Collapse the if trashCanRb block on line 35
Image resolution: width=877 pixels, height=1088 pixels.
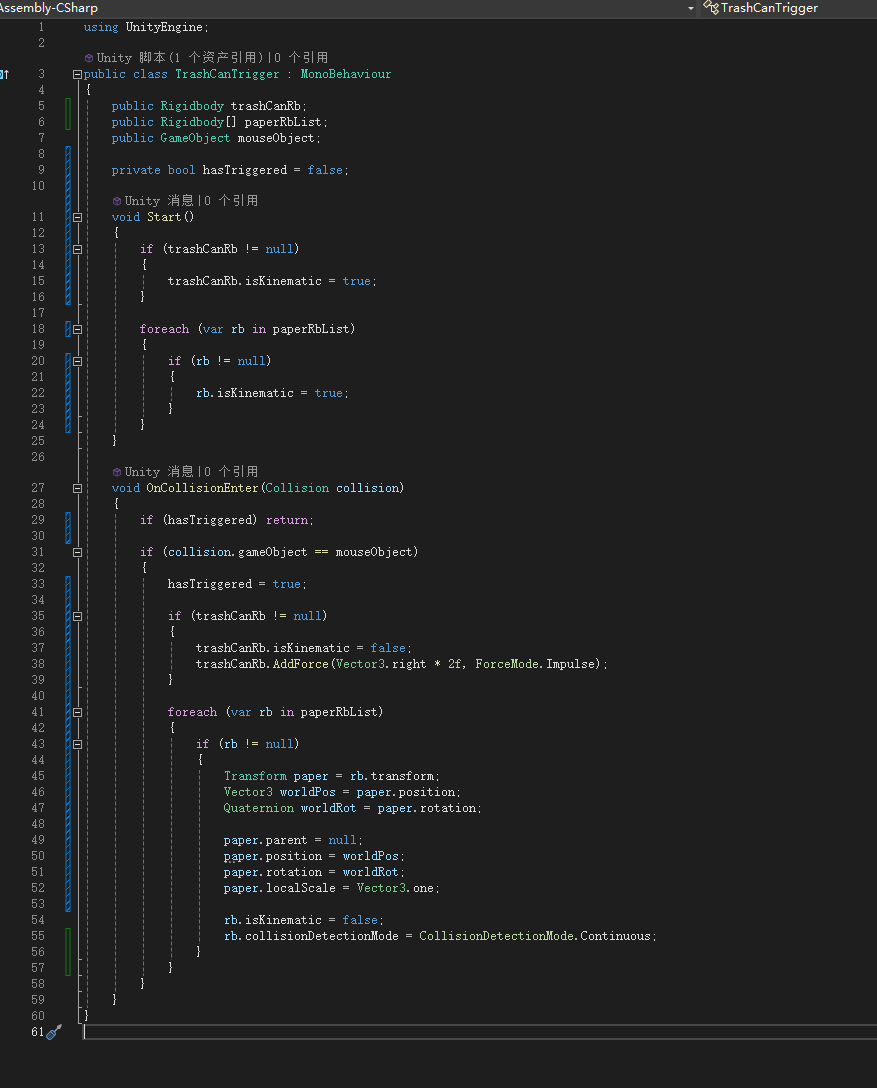[77, 616]
